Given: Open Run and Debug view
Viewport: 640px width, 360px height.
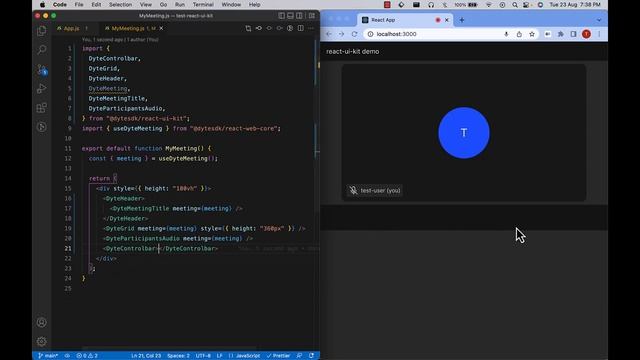Looking at the screenshot, I should 42,89.
